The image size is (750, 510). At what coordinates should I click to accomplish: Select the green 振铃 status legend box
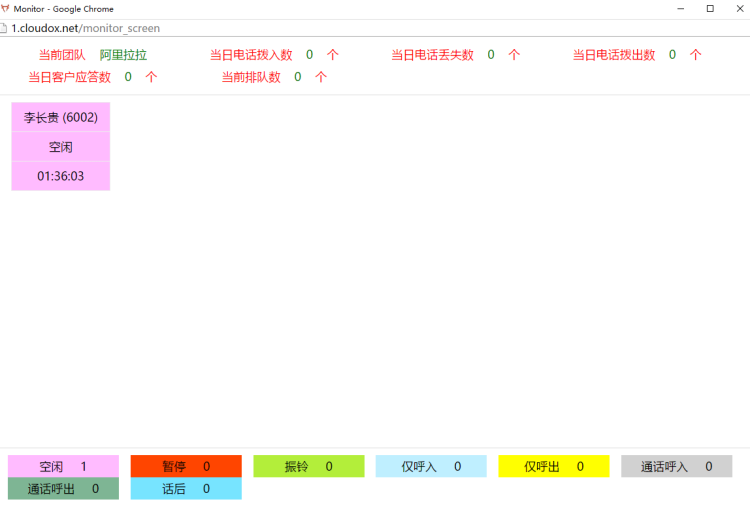pos(308,467)
